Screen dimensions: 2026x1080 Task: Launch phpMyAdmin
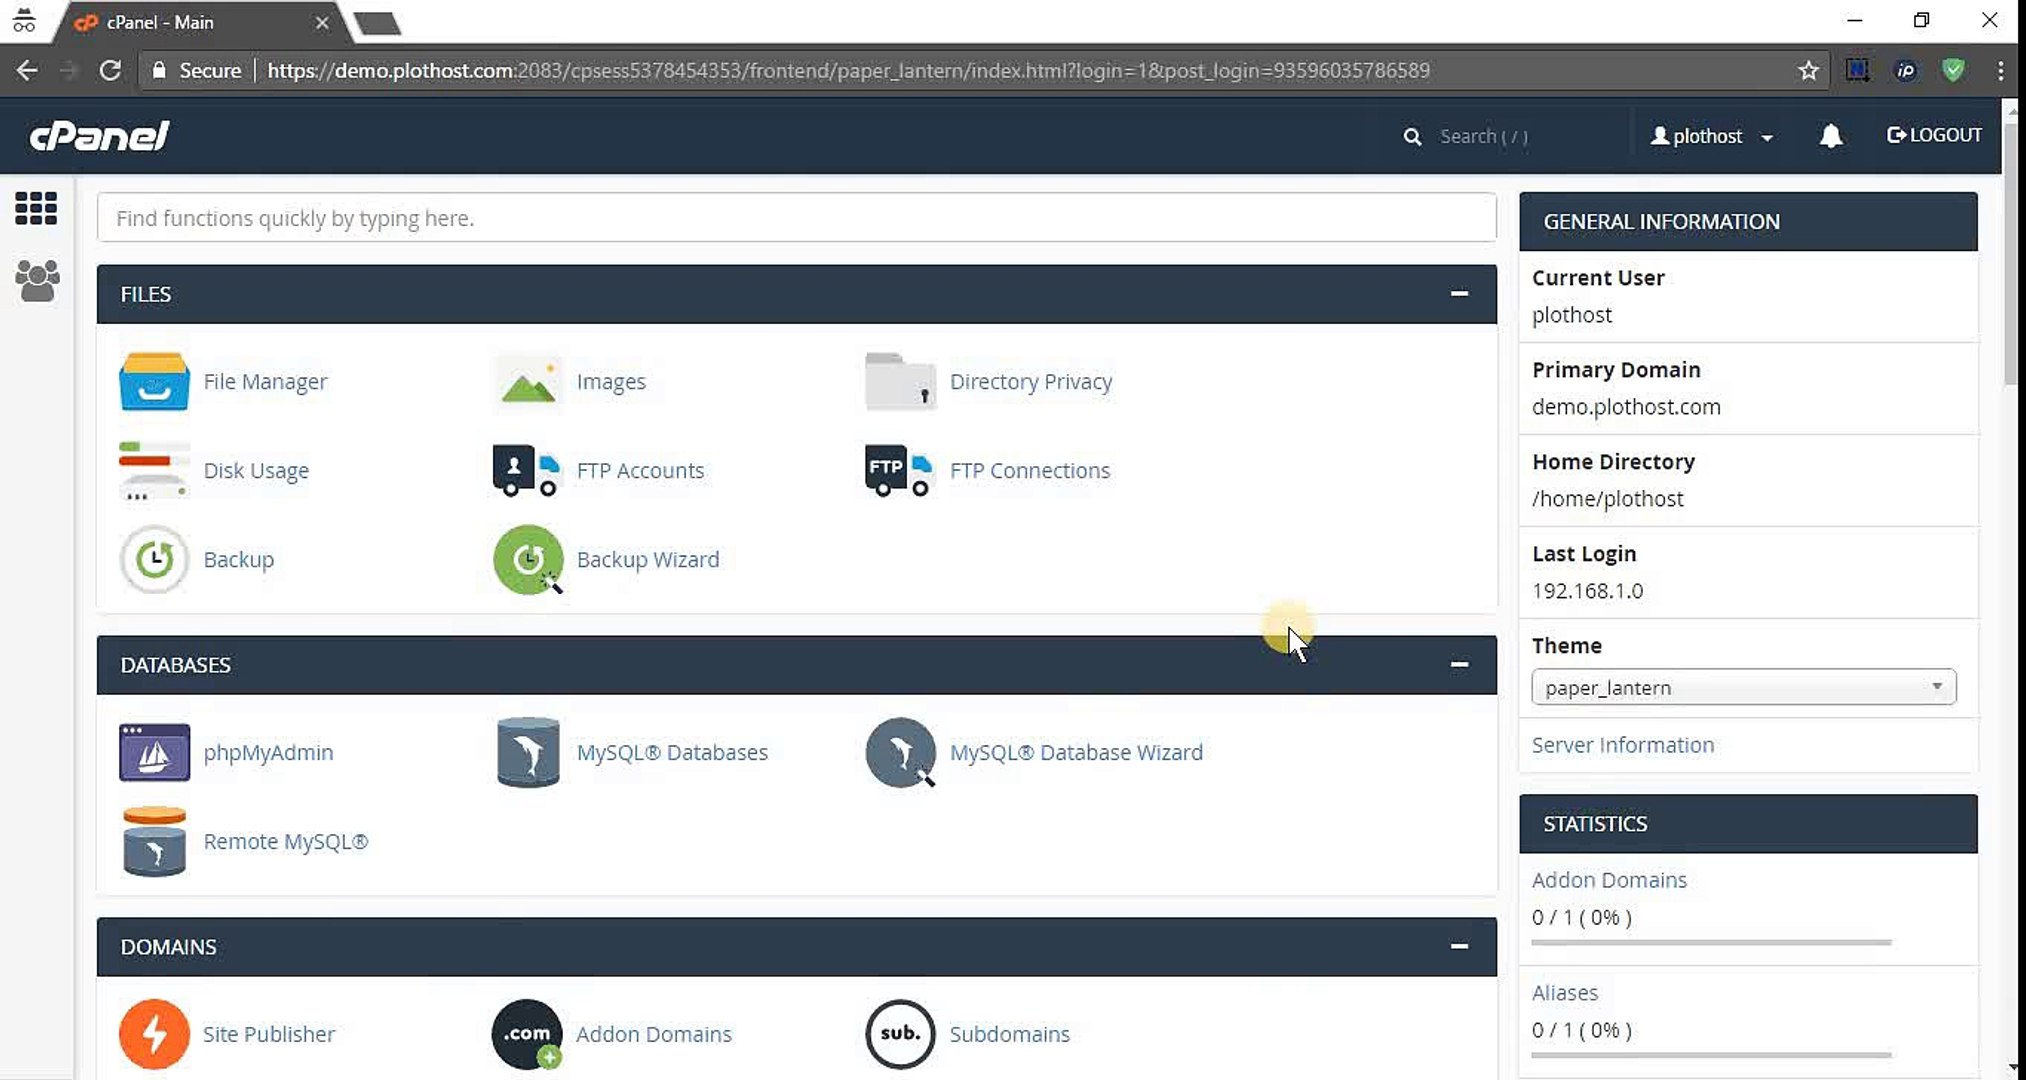[x=268, y=752]
